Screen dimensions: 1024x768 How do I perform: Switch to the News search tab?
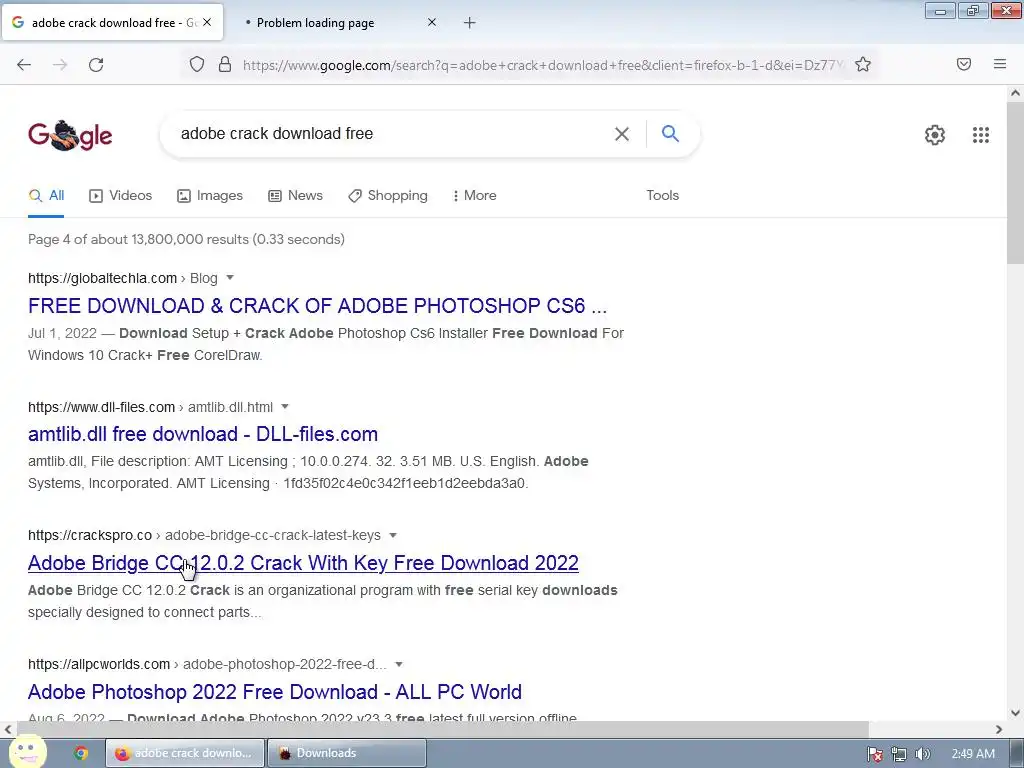(295, 195)
